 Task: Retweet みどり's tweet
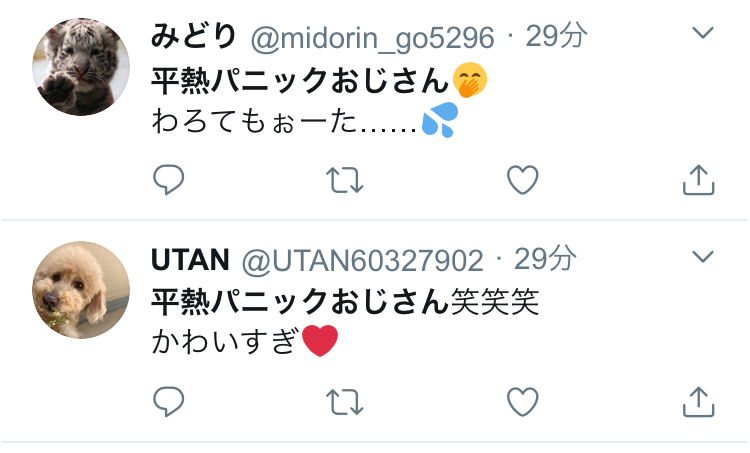344,180
